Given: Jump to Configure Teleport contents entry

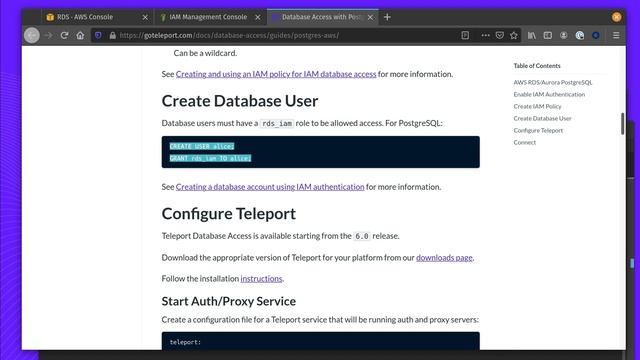Looking at the screenshot, I should click(538, 130).
